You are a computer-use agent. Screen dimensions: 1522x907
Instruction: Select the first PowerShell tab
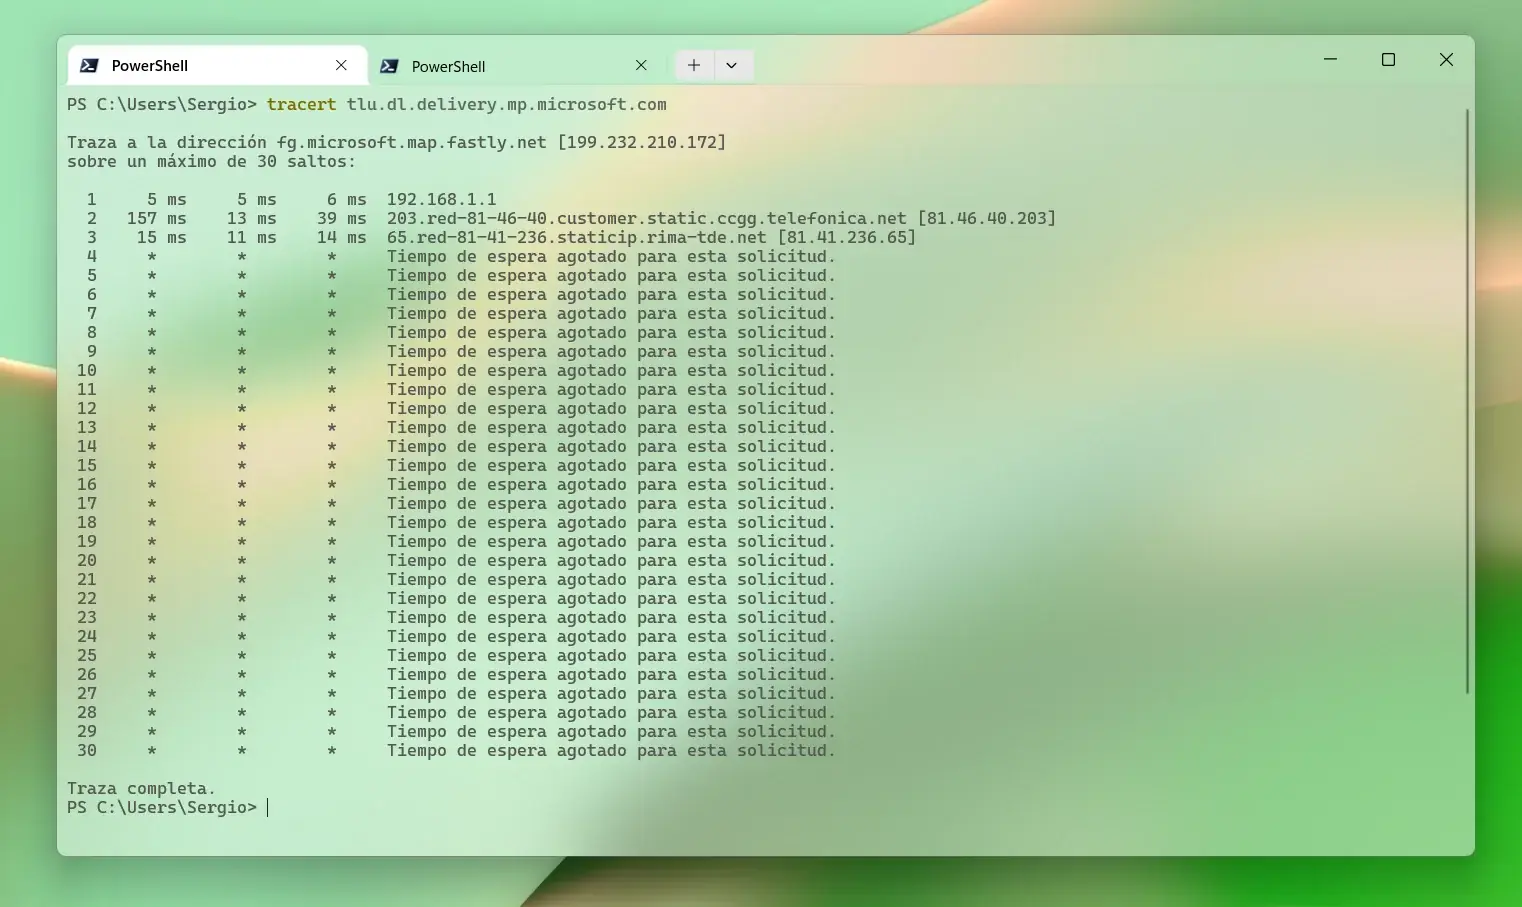217,65
